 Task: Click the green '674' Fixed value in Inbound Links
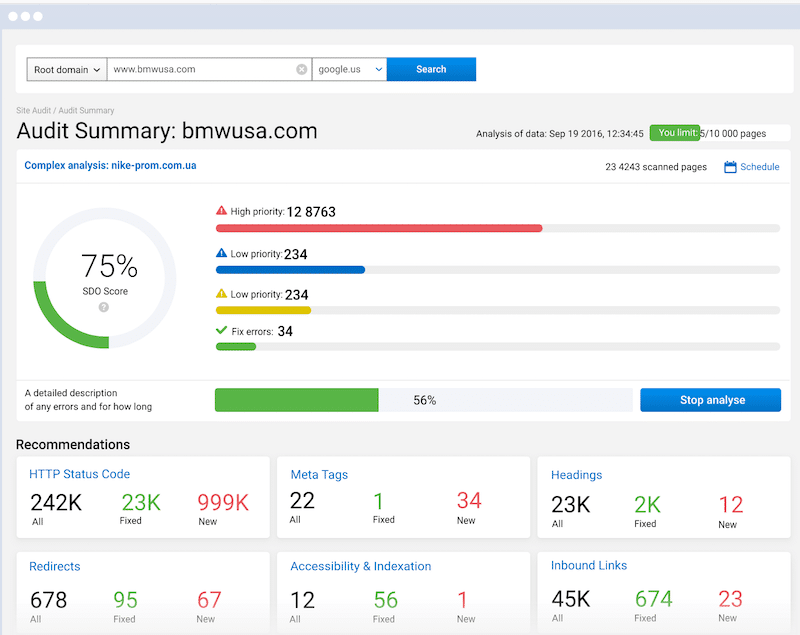click(x=654, y=599)
